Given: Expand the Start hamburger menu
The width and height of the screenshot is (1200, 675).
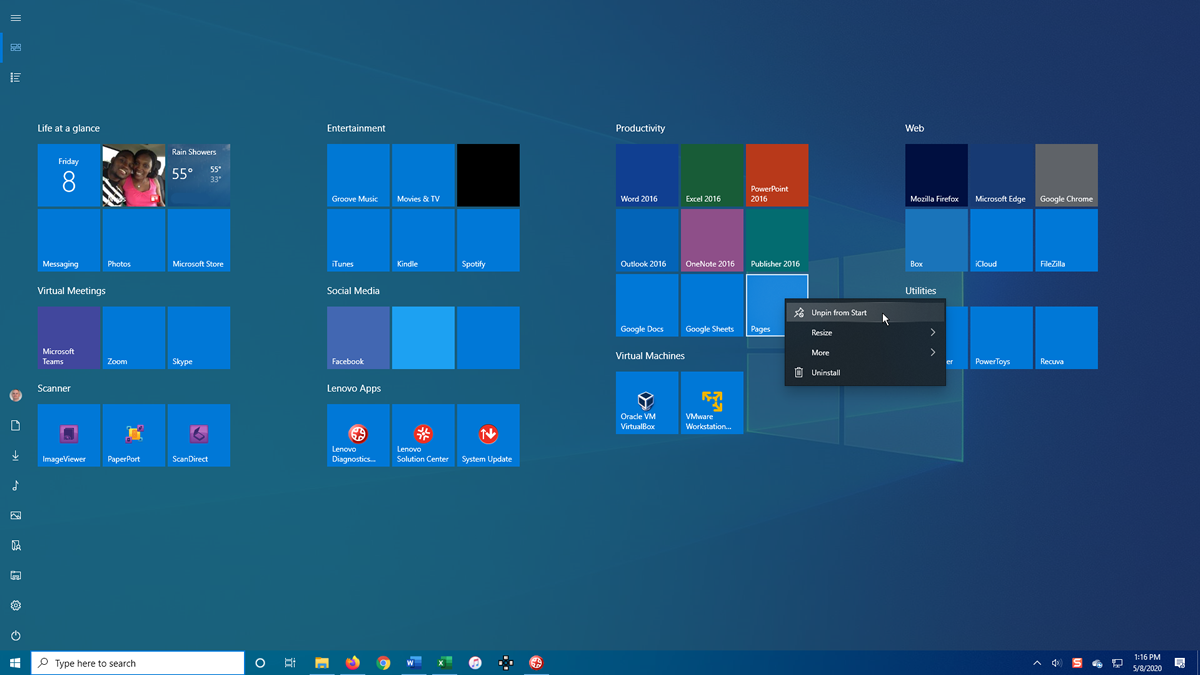Looking at the screenshot, I should 15,18.
